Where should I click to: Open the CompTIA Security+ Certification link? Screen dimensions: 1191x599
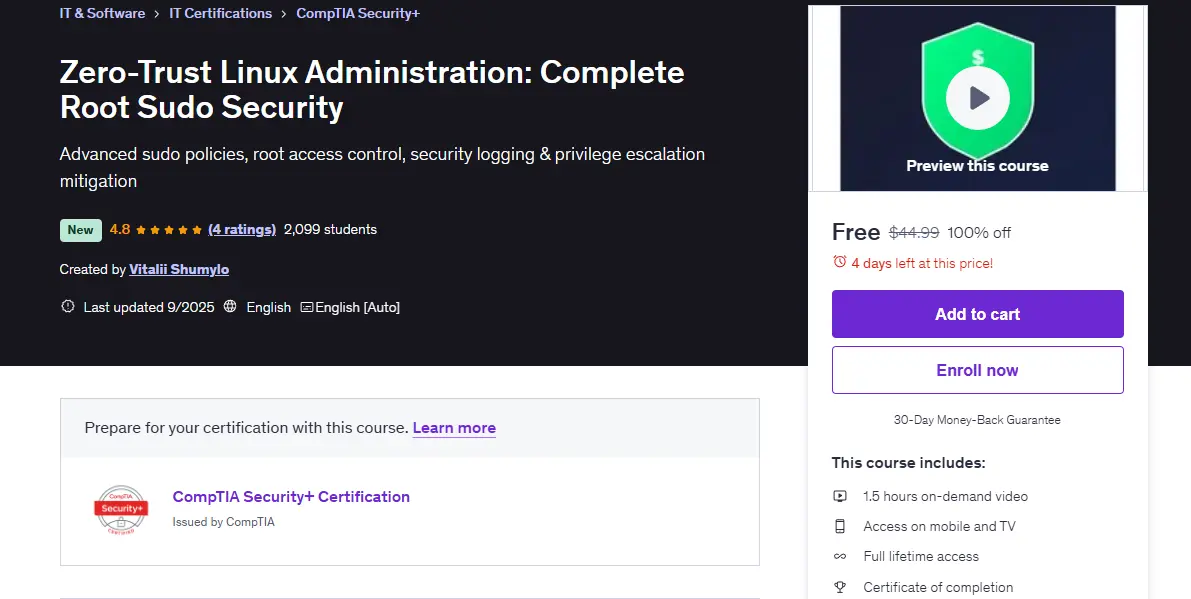(291, 497)
